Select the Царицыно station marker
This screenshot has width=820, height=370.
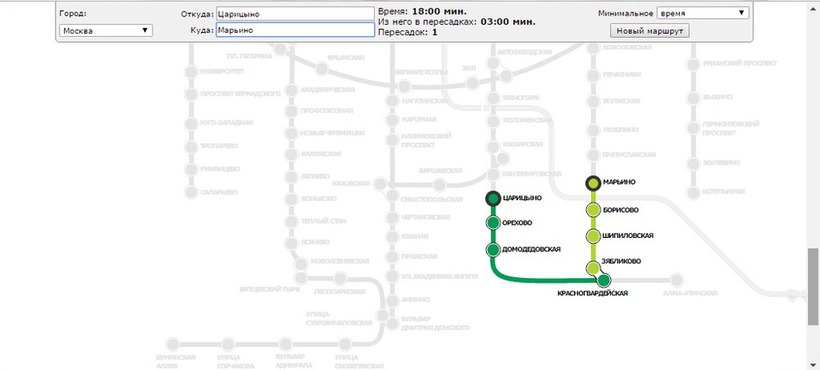click(493, 199)
